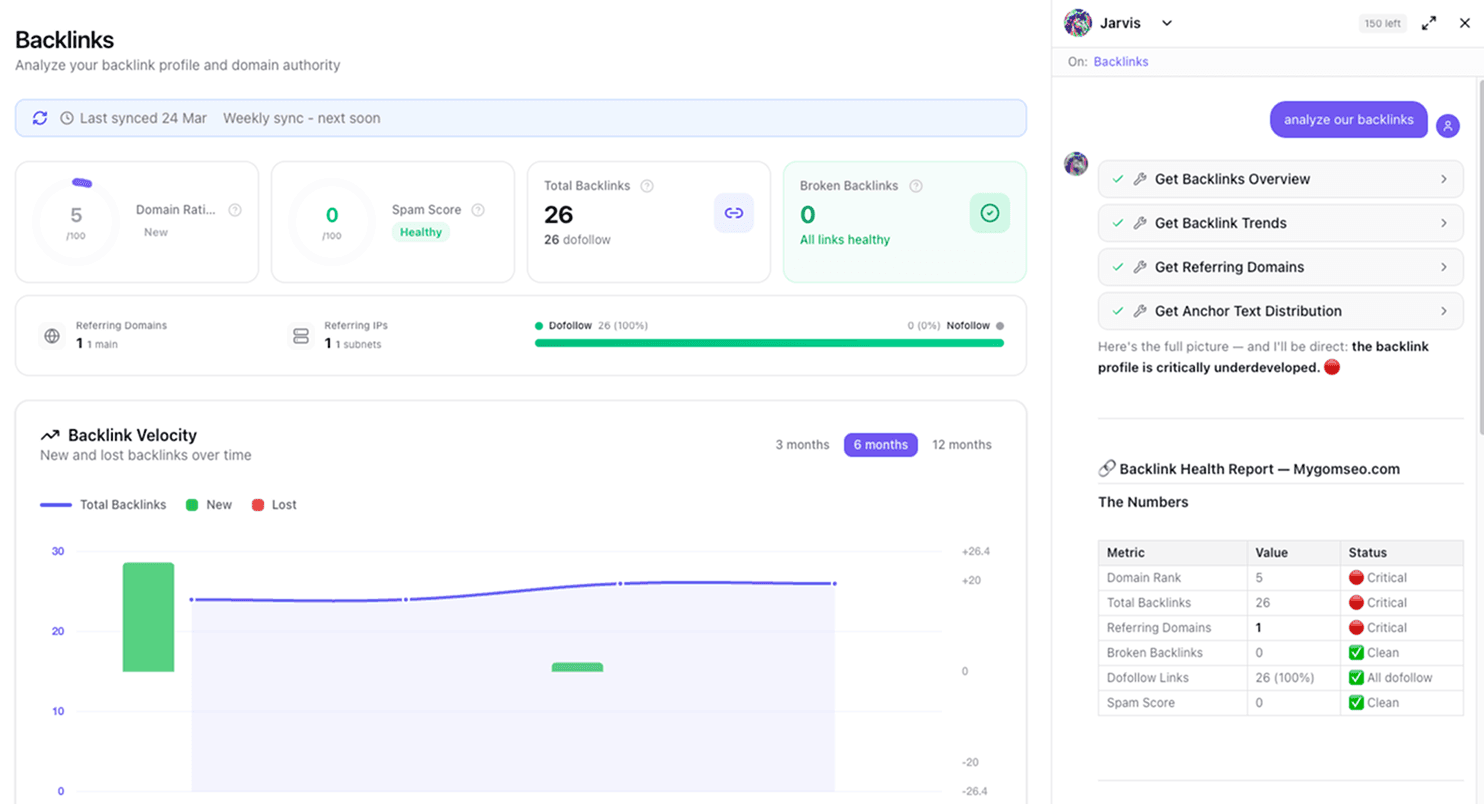Switch to the 3 months view
Viewport: 1484px width, 804px height.
pyautogui.click(x=802, y=444)
